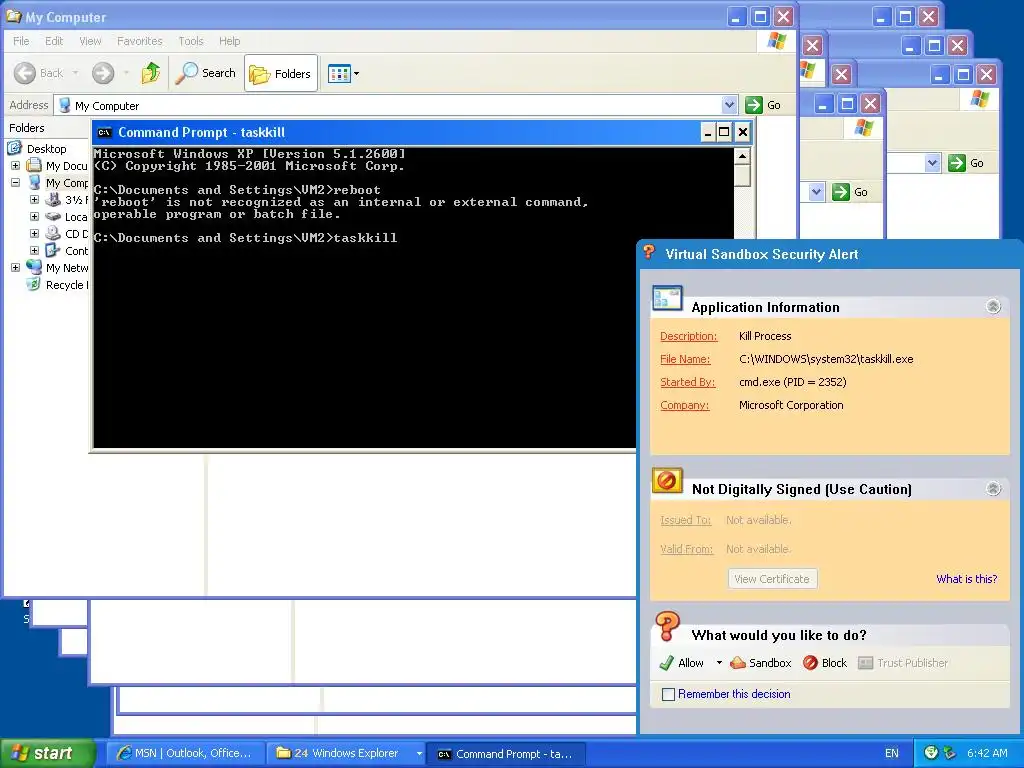Expand the Control Panel tree node
The width and height of the screenshot is (1024, 768).
[x=35, y=251]
